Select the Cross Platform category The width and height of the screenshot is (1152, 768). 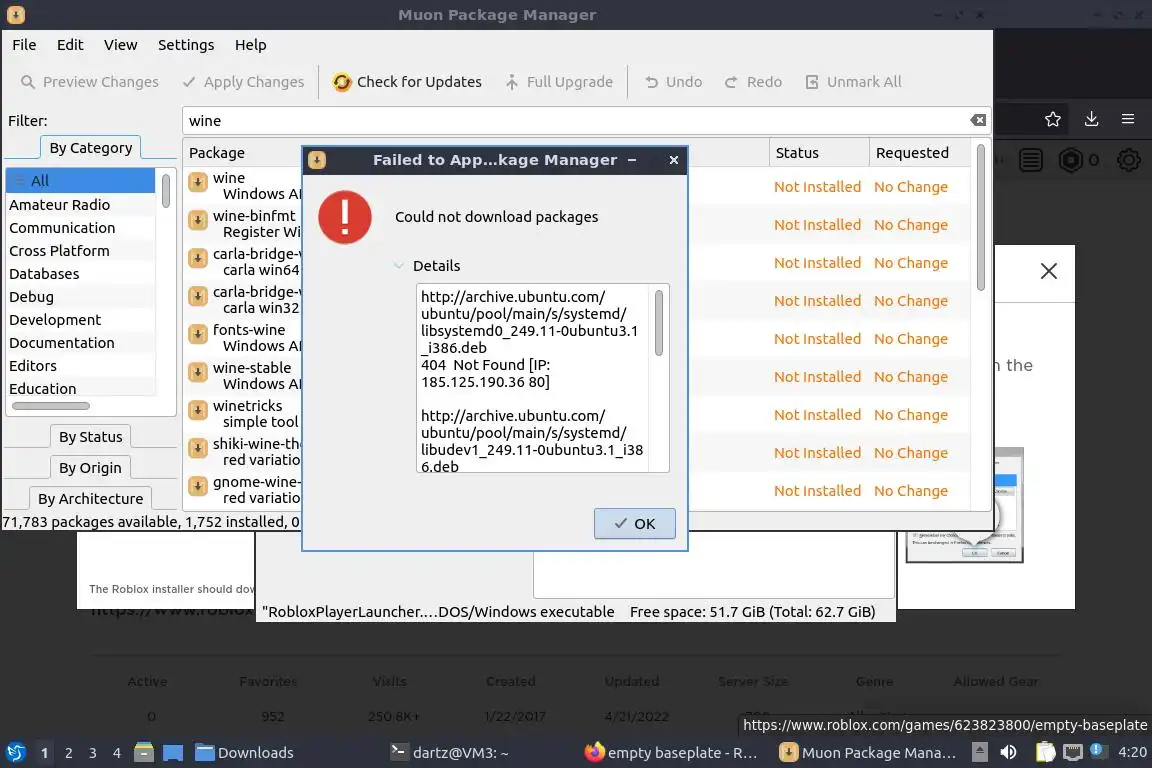(x=80, y=251)
